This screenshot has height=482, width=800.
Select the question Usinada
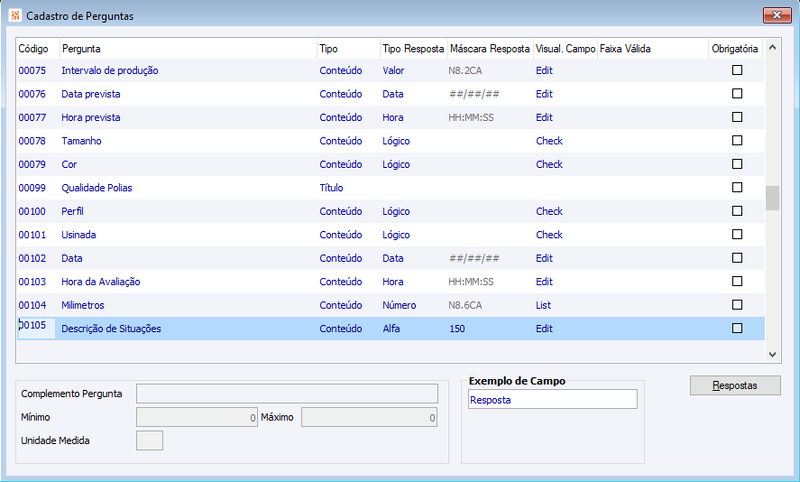coord(79,235)
